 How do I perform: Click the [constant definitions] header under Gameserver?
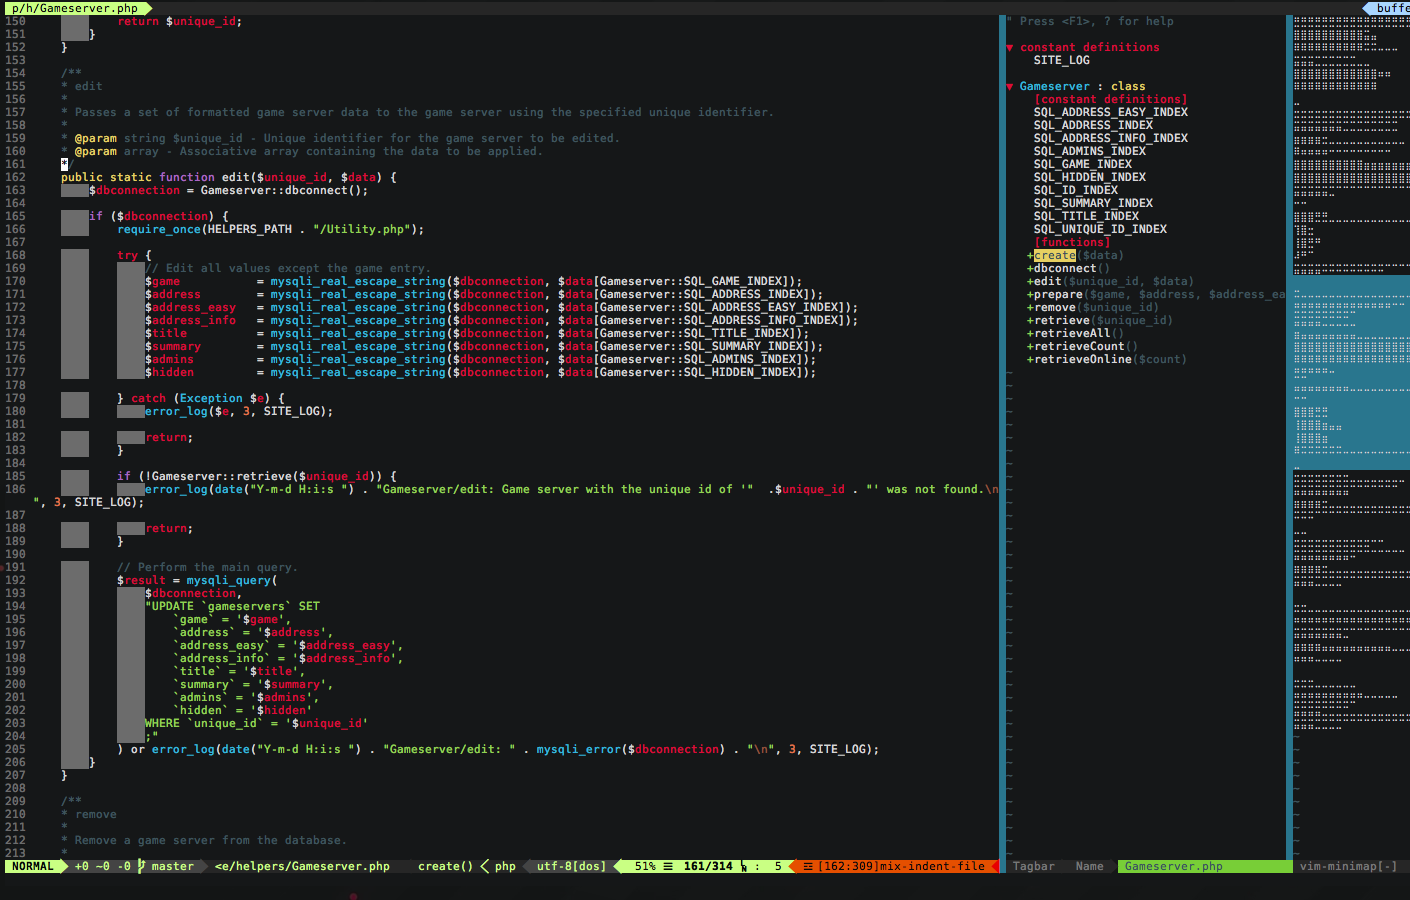[1110, 99]
